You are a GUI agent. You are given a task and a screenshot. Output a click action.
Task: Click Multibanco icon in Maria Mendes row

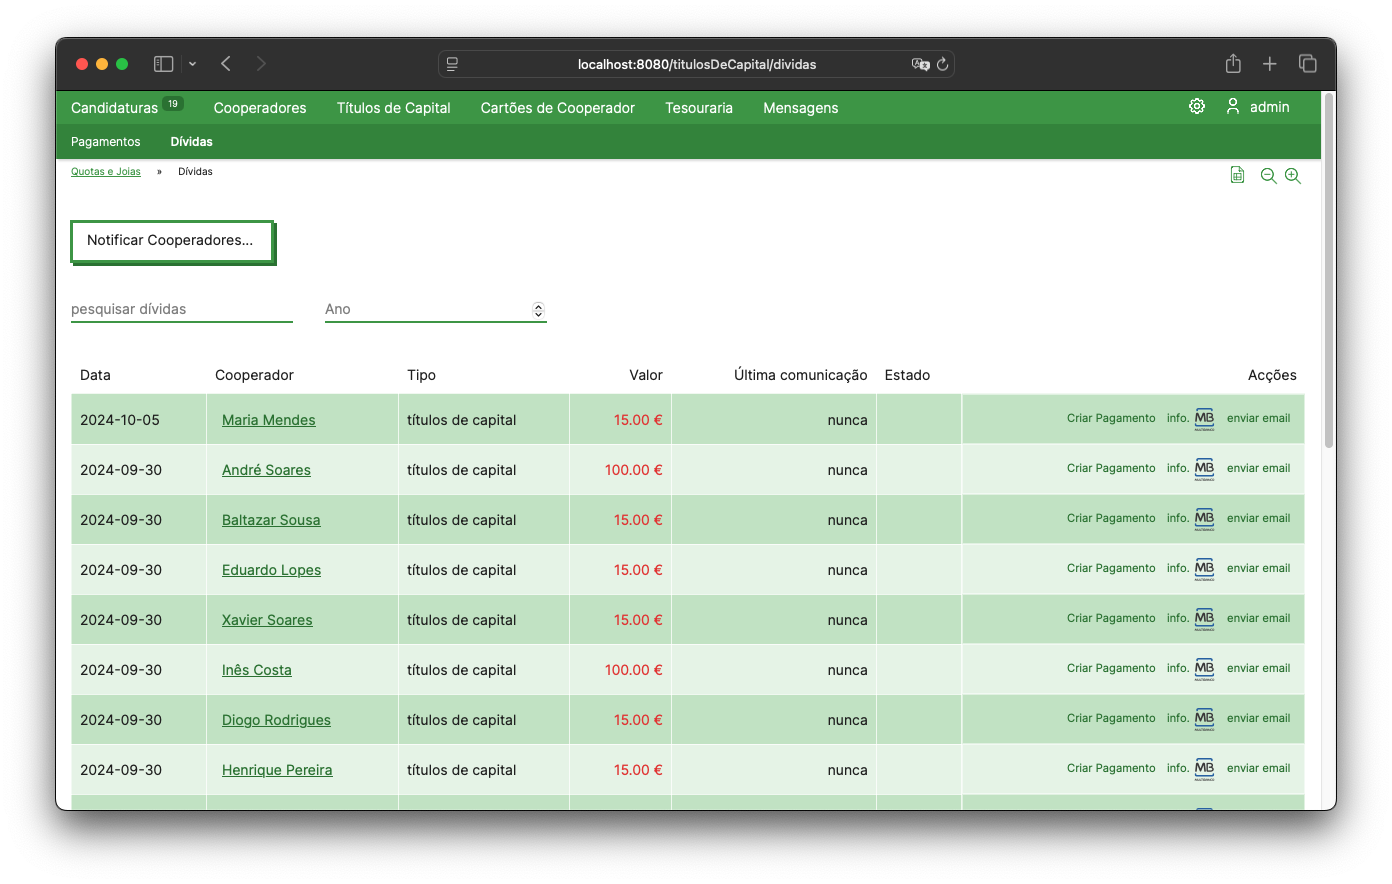tap(1204, 419)
